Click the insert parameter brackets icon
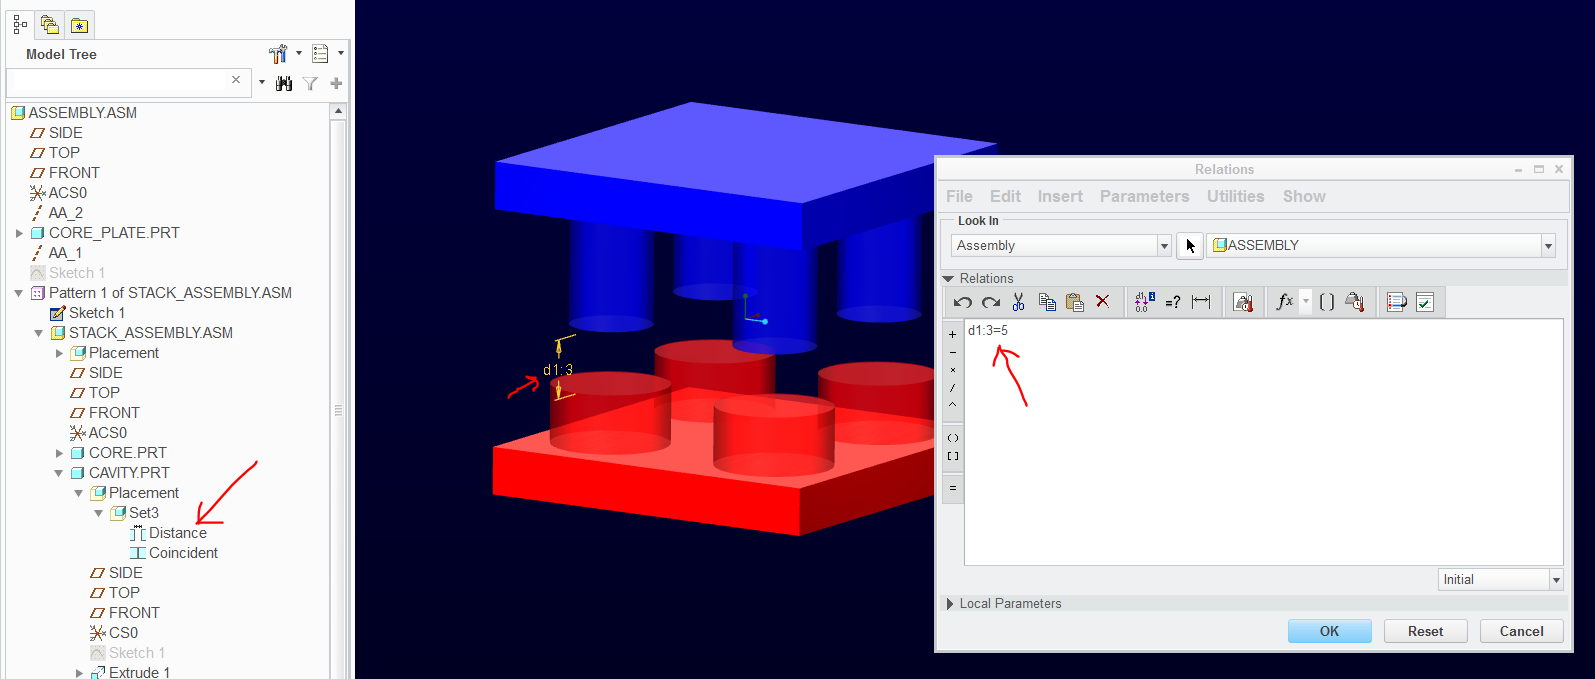The width and height of the screenshot is (1595, 679). coord(1327,302)
